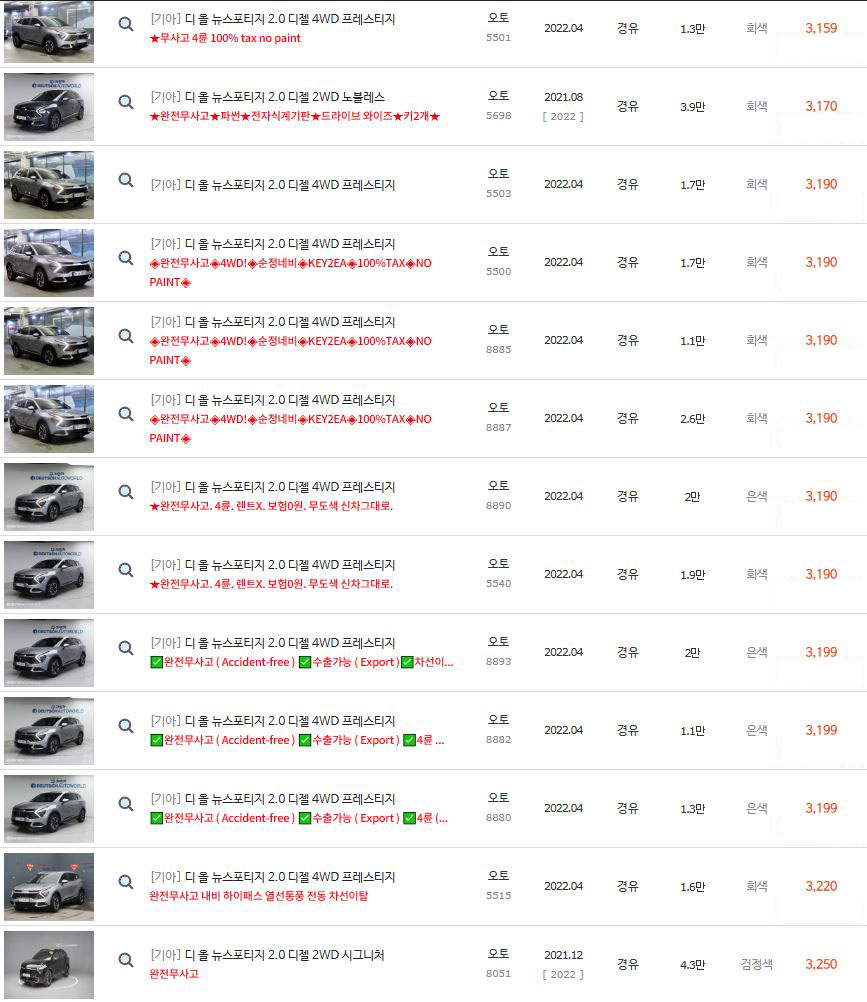Click the magnifier icon in row 8885
This screenshot has width=867, height=1002.
tap(126, 336)
